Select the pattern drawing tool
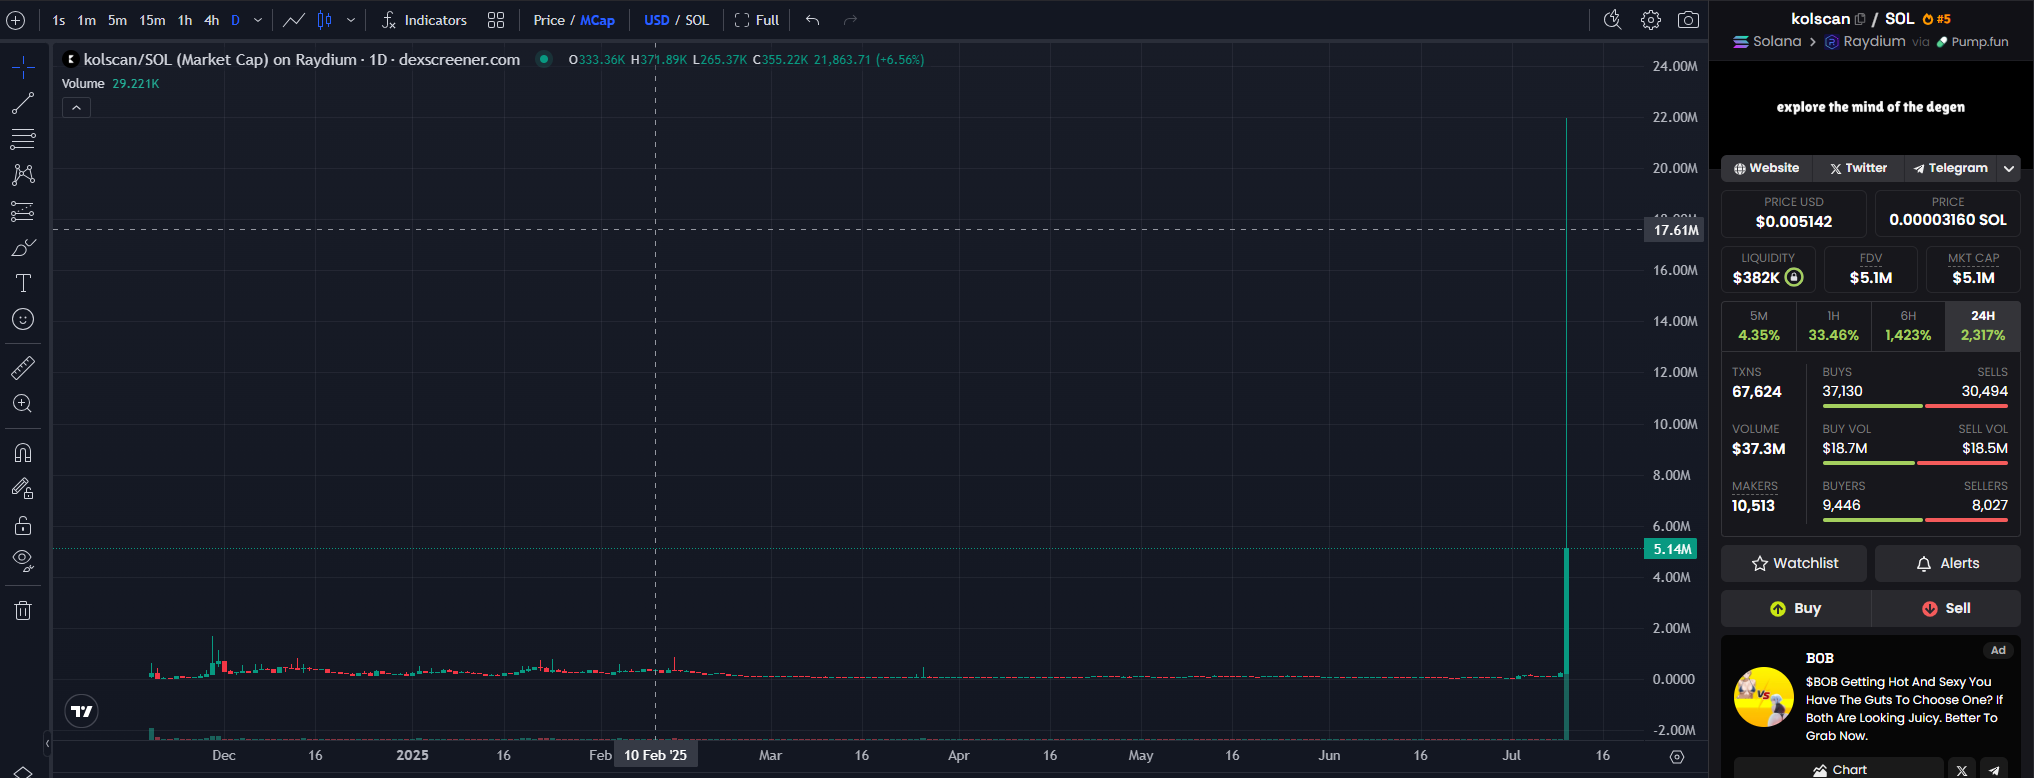The width and height of the screenshot is (2034, 778). [x=23, y=175]
